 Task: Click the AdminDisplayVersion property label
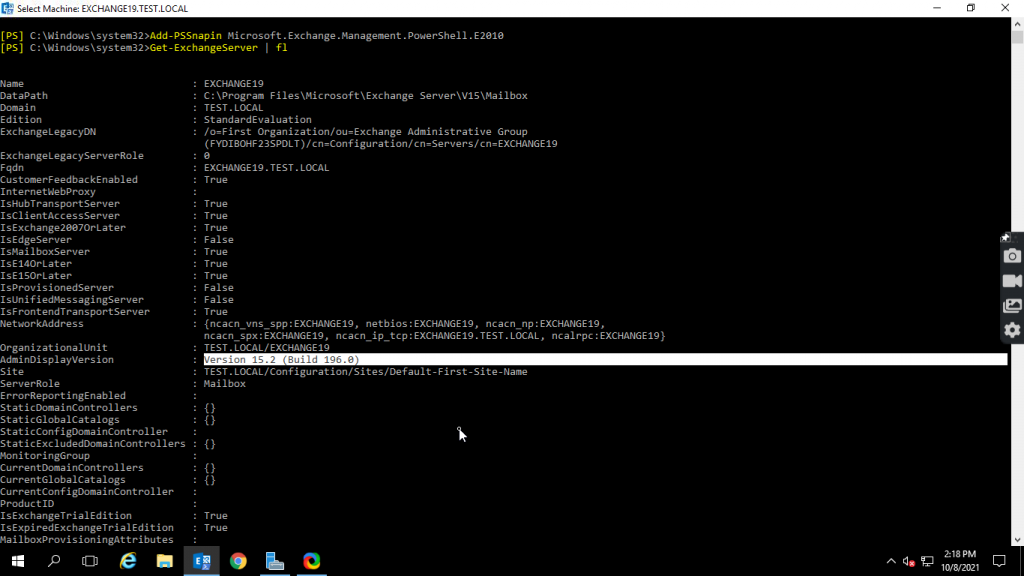click(57, 360)
